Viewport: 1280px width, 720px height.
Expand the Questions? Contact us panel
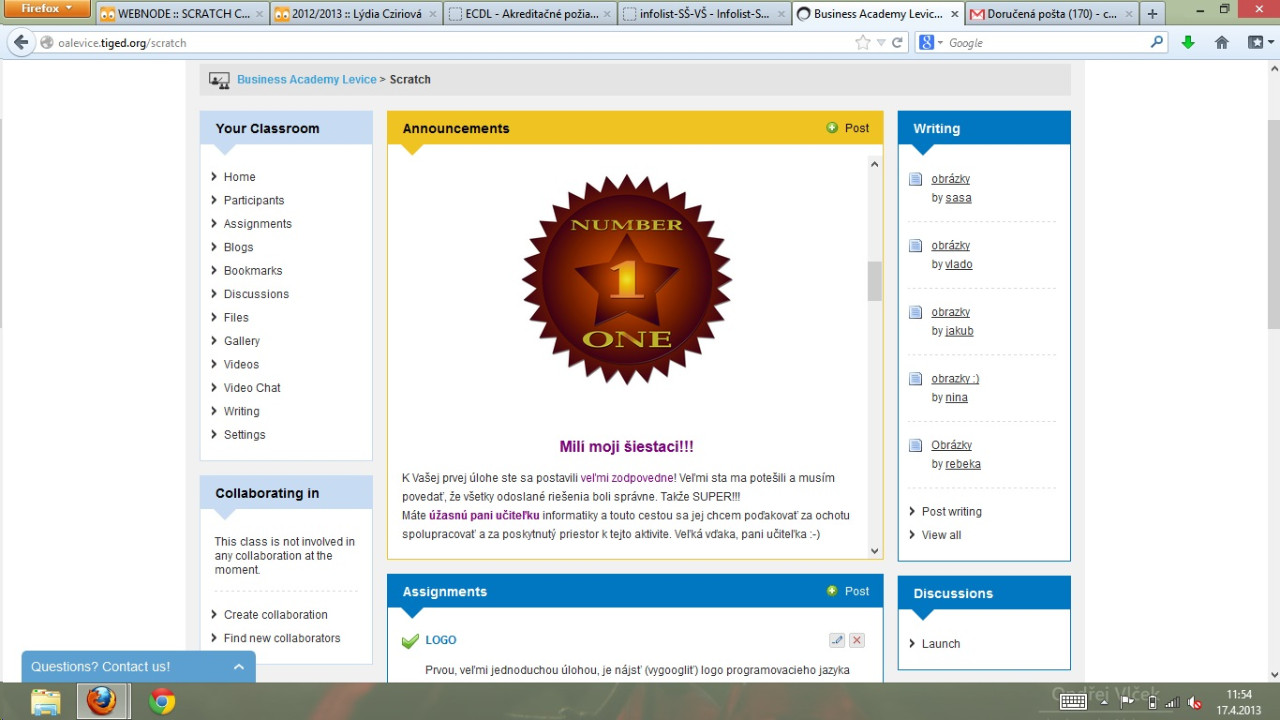(238, 667)
